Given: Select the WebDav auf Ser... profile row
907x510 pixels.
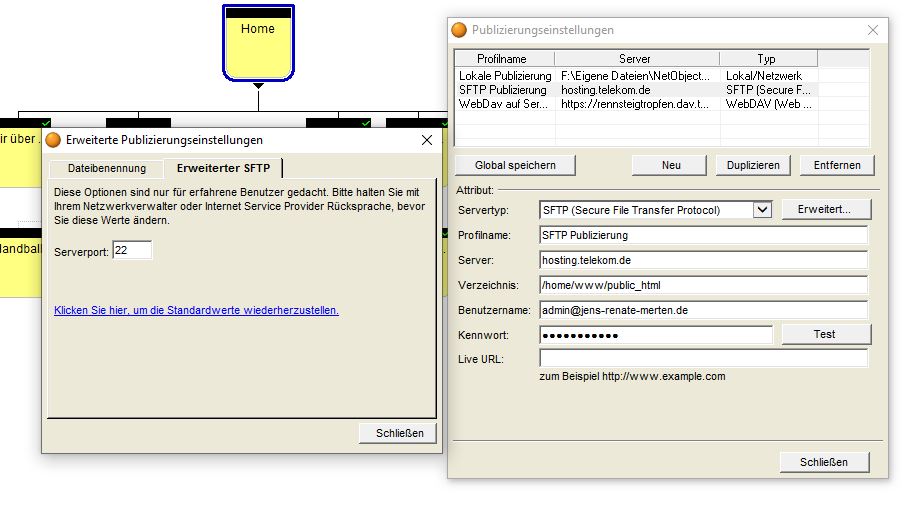Looking at the screenshot, I should click(x=637, y=104).
